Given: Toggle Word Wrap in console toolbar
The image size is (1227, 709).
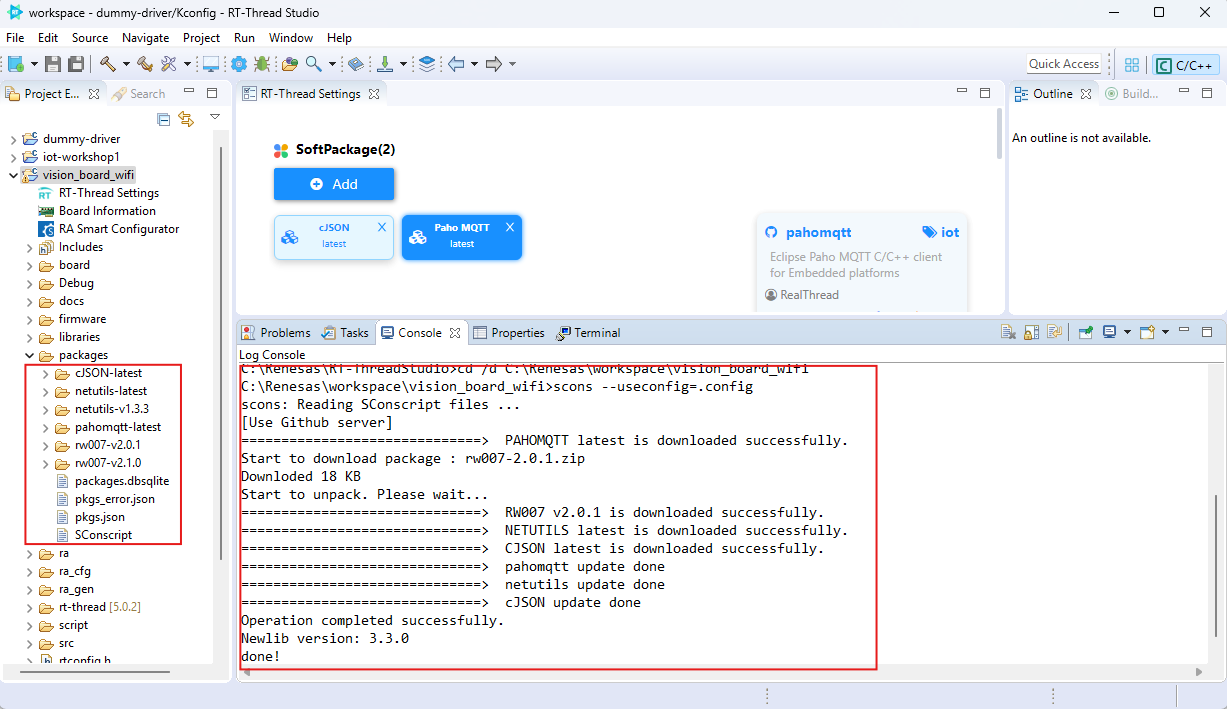Looking at the screenshot, I should (1054, 333).
